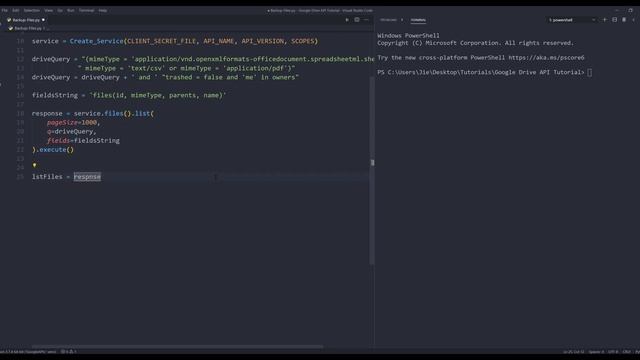Screen dimensions: 640x360
Task: Click the editor horizontal scrollbar
Action: click(178, 347)
